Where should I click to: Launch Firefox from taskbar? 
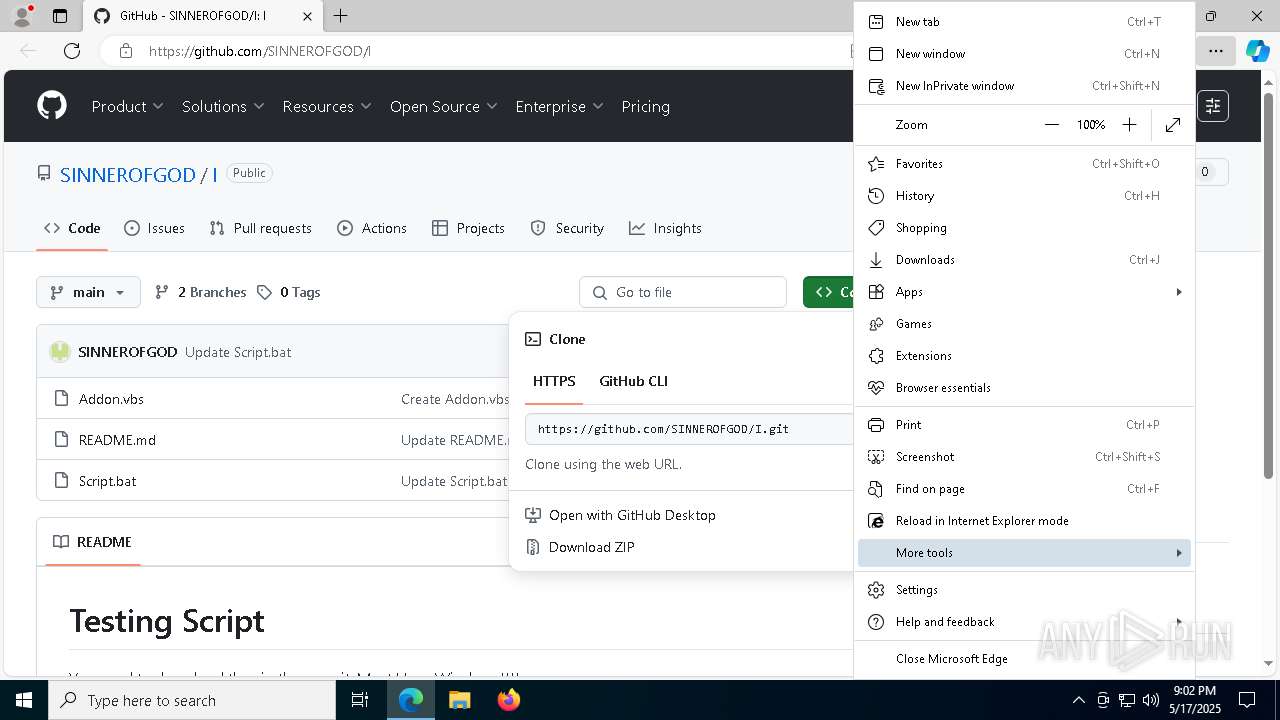click(509, 700)
